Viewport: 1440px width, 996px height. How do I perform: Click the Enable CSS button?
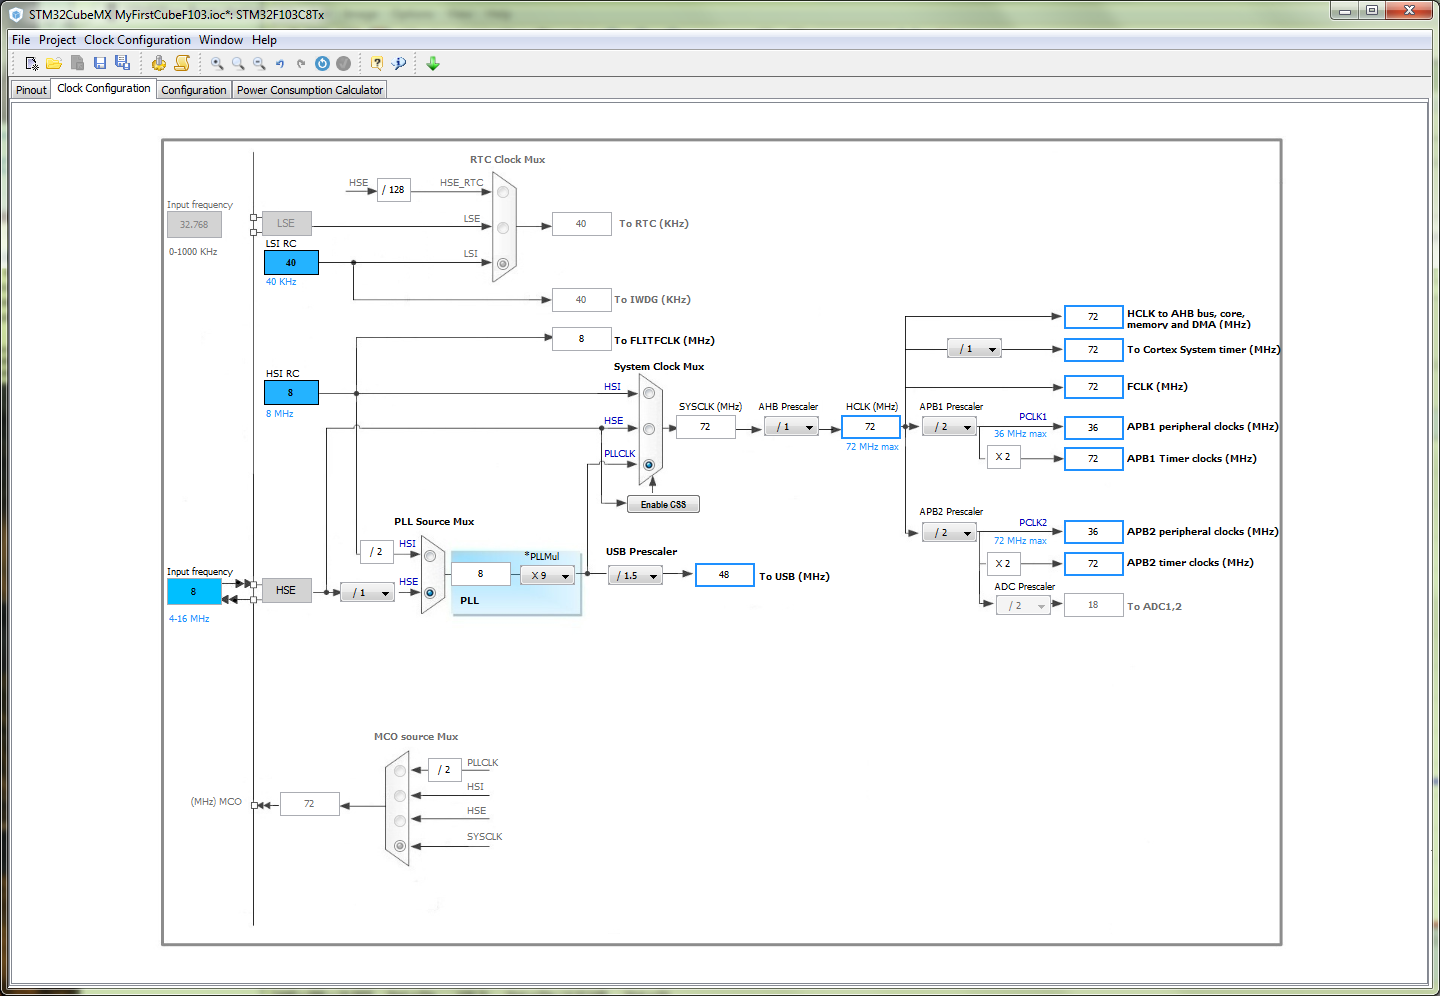(x=663, y=505)
